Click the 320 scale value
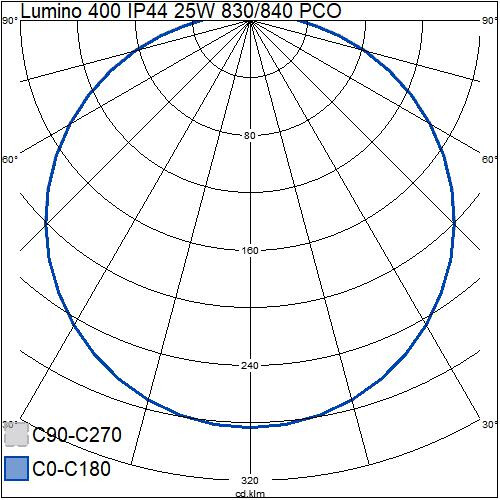Screen dimensions: 500x500 click(250, 480)
